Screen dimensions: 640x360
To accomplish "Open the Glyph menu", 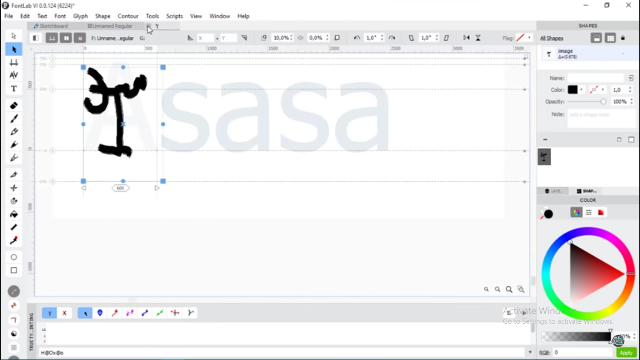I will coord(80,16).
